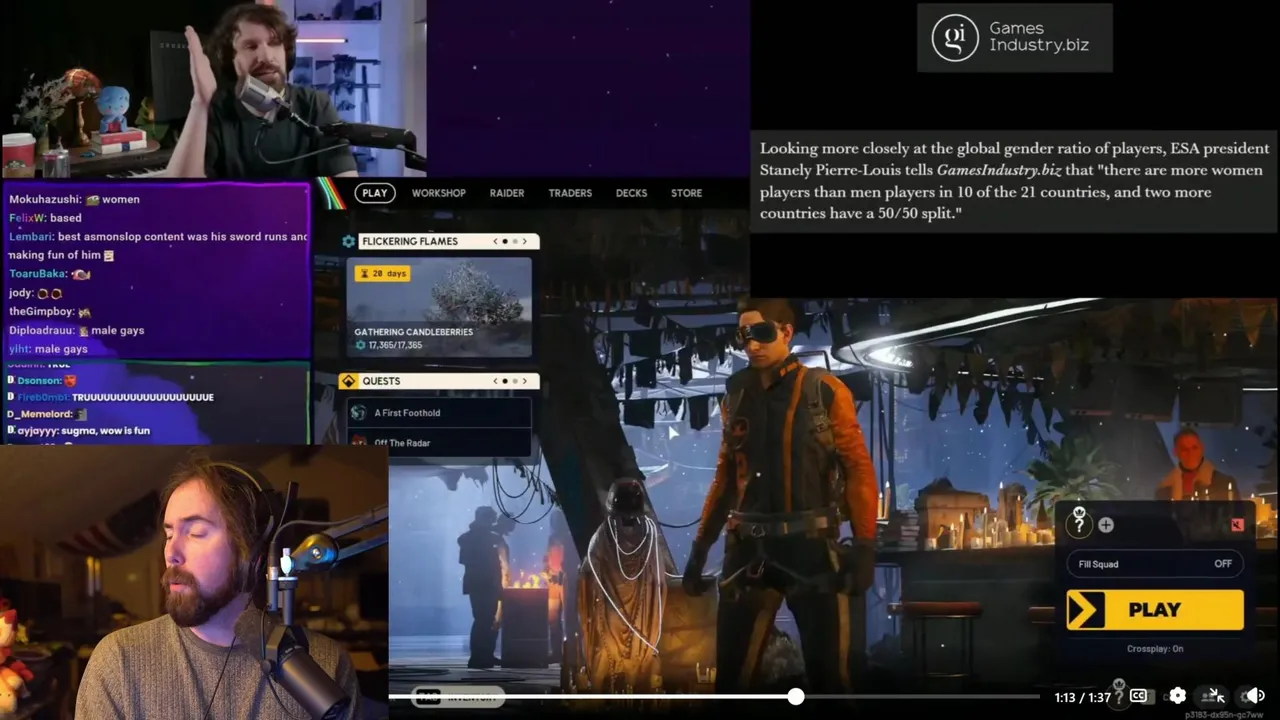Click Dsonson's chat username

coord(38,381)
